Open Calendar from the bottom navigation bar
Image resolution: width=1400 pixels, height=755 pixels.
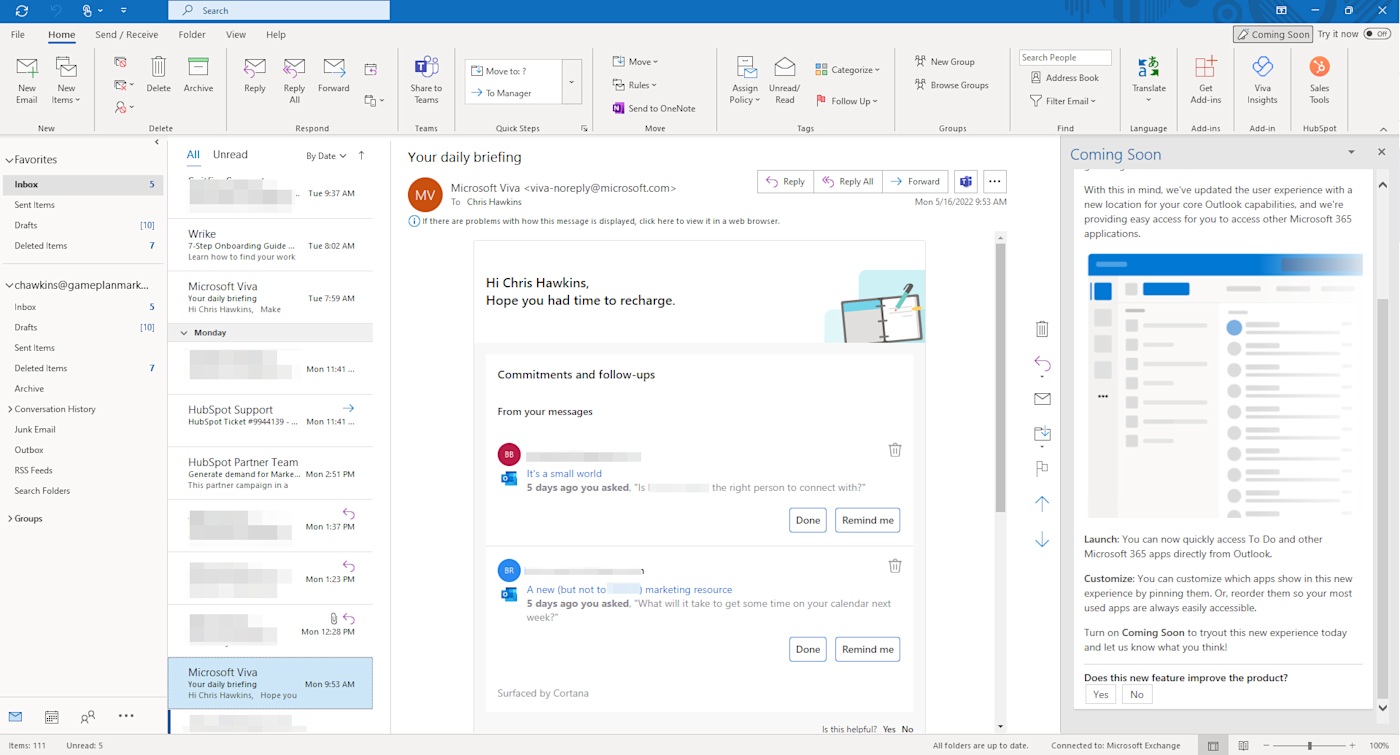coord(52,717)
